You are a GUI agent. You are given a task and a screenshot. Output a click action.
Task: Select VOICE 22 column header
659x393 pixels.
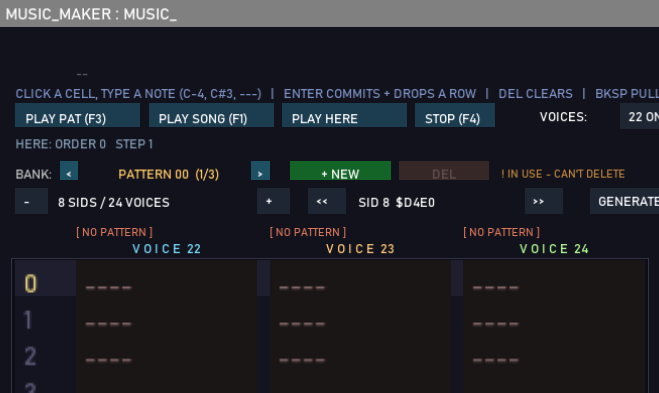167,249
